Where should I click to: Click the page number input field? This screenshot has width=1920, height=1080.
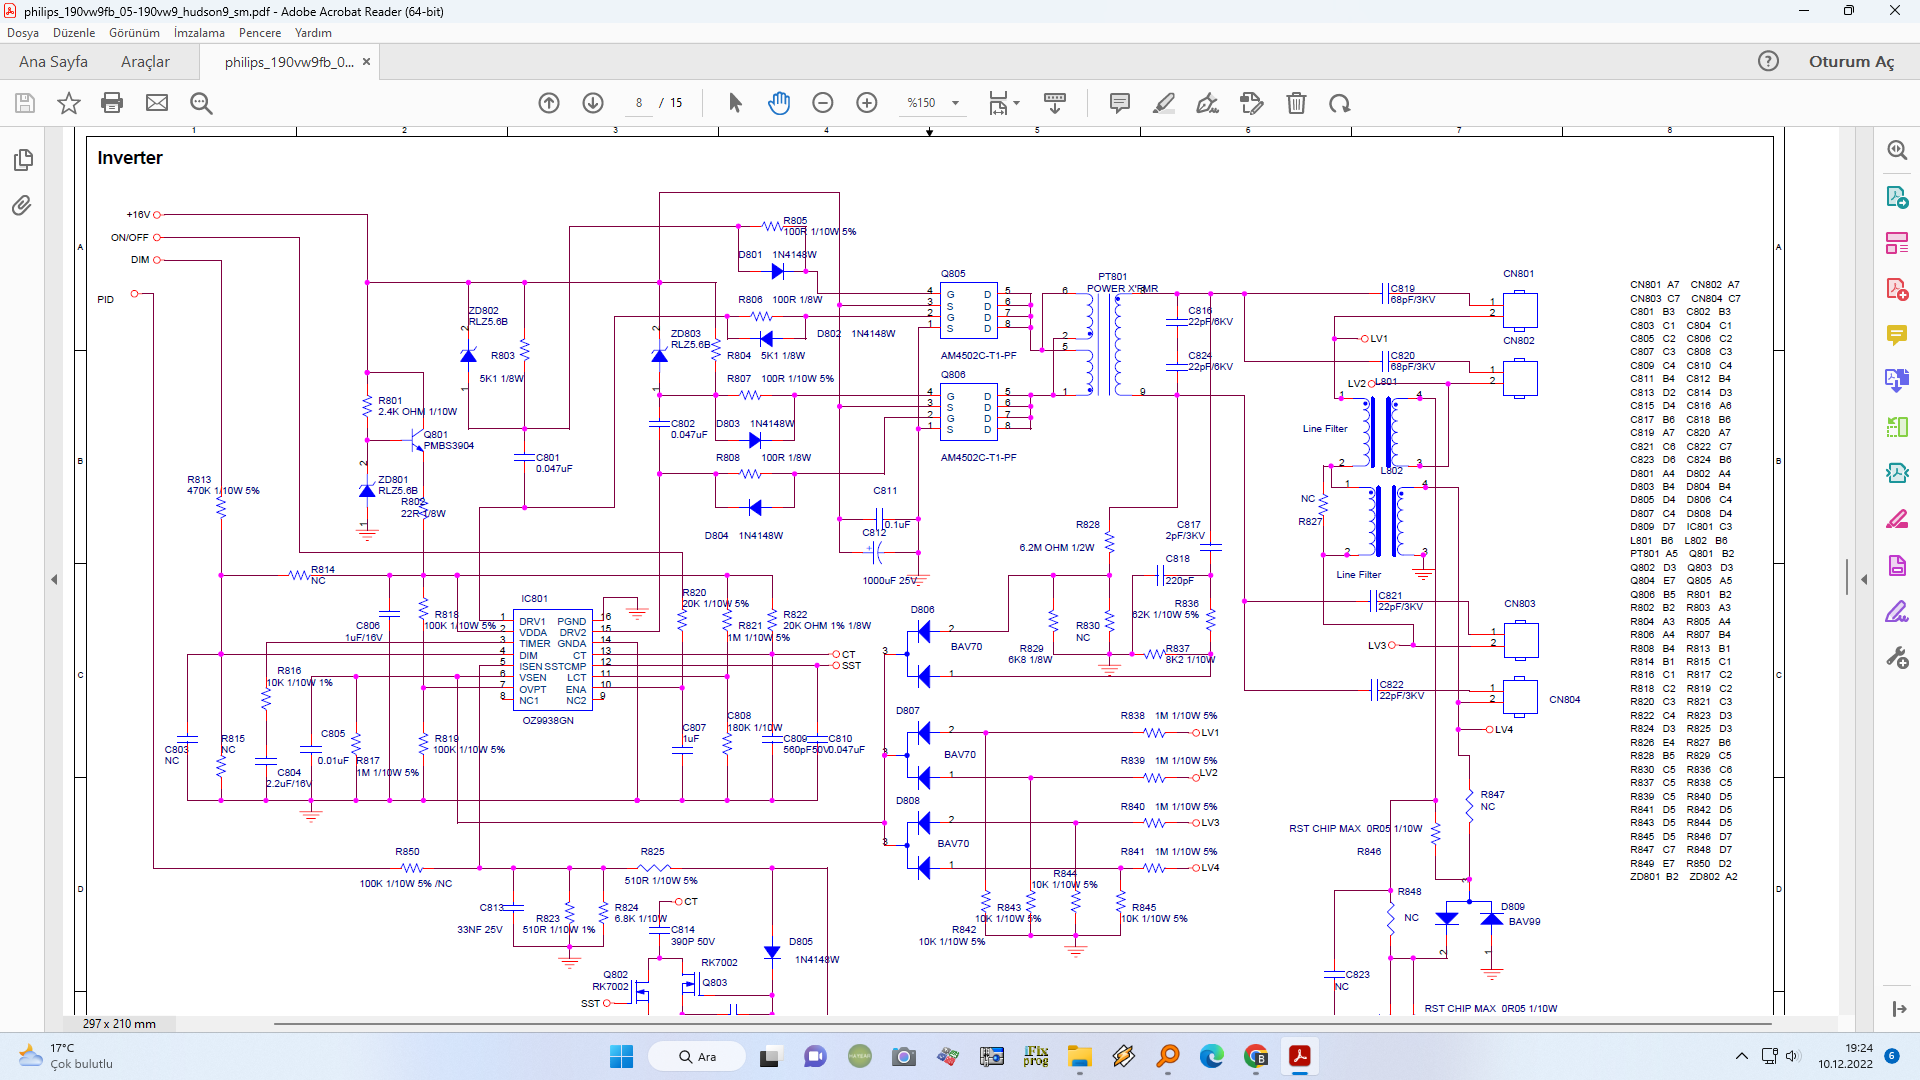[639, 103]
